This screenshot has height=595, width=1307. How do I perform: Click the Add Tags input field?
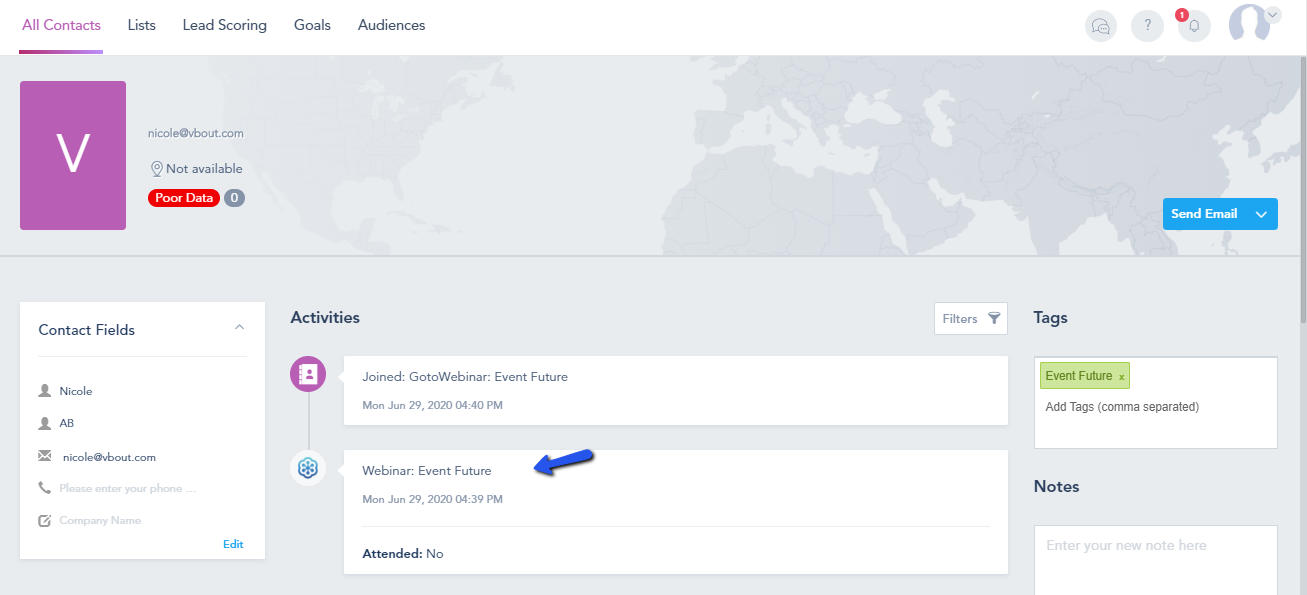[1155, 407]
